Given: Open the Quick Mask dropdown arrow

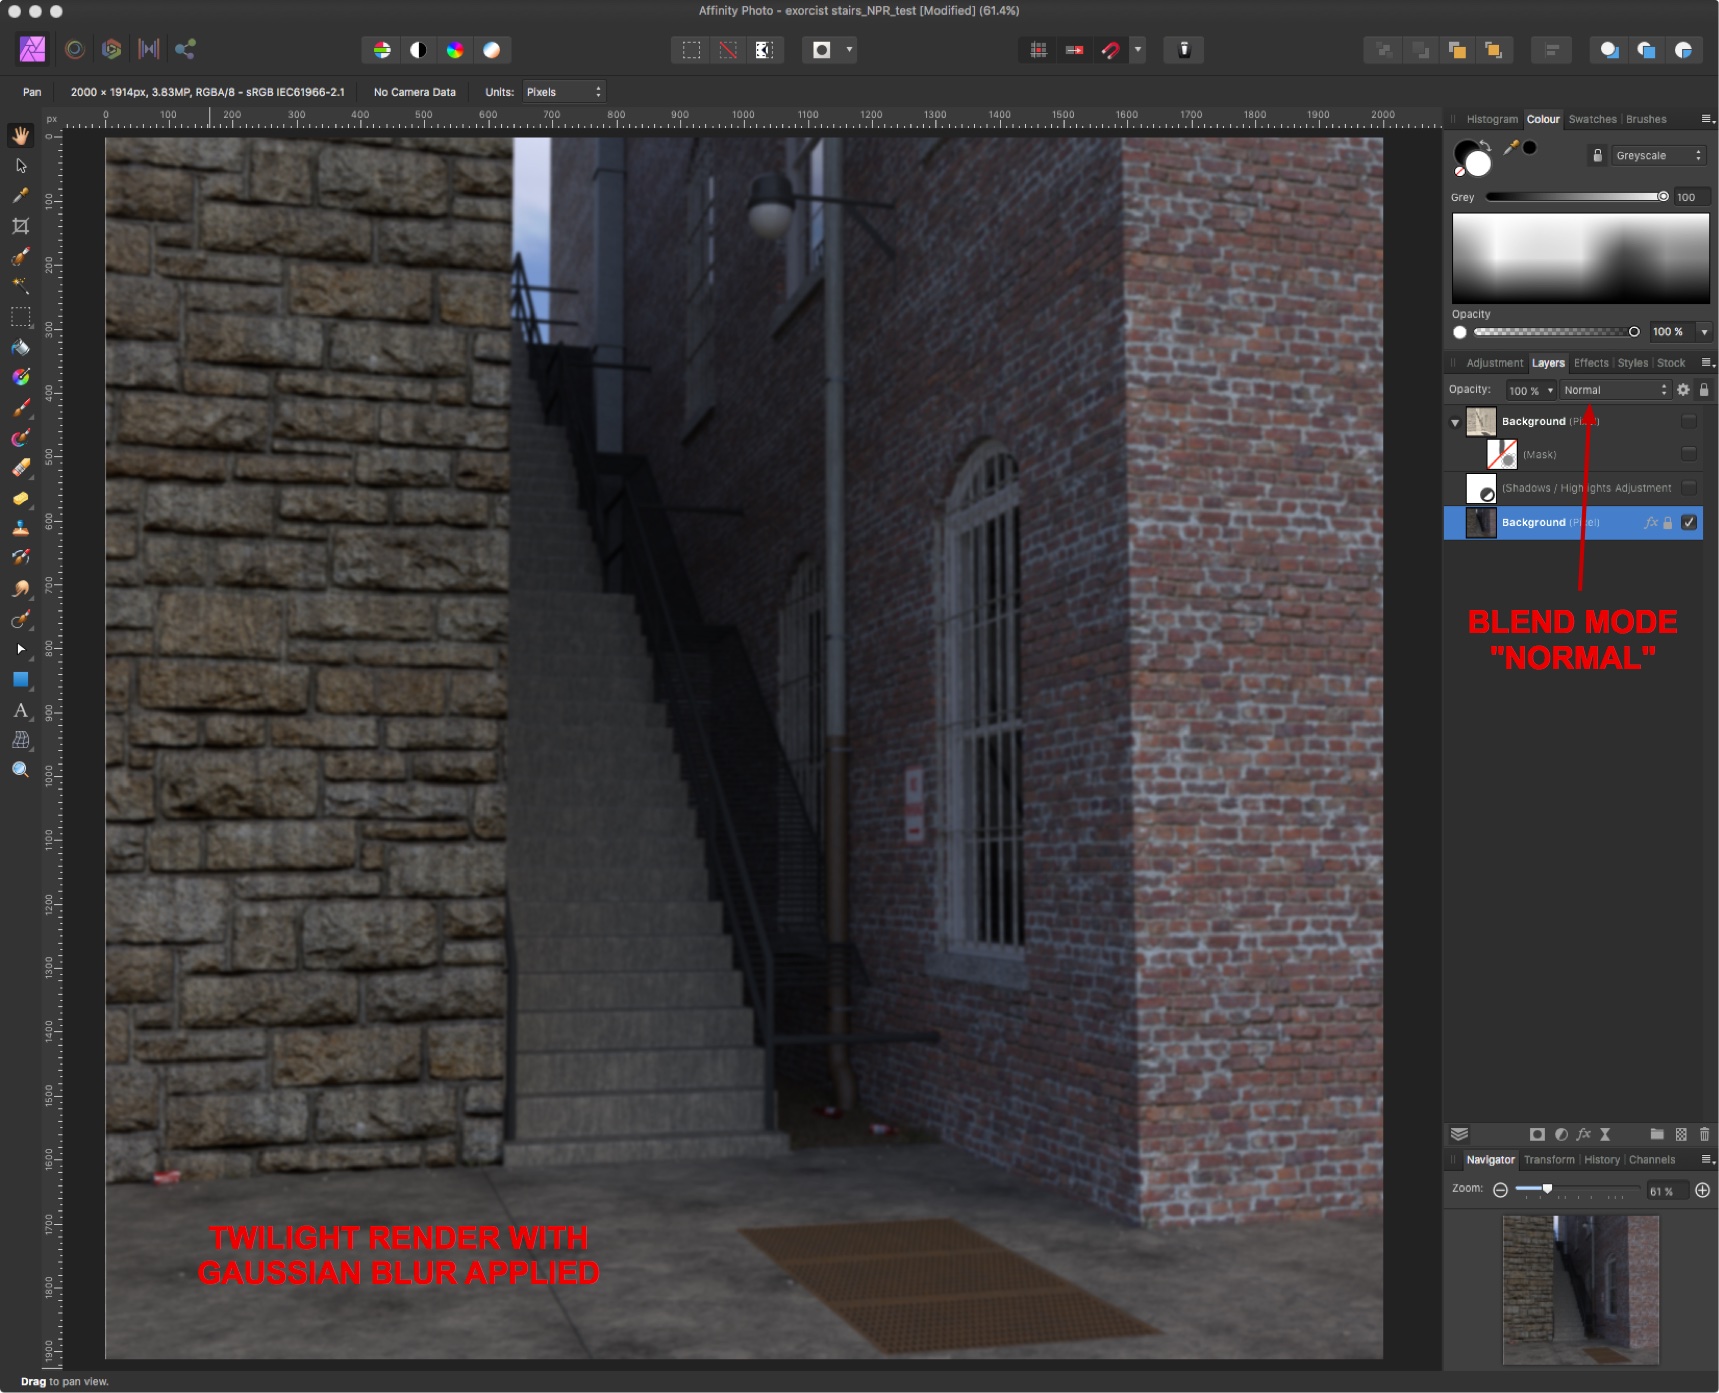Looking at the screenshot, I should tap(849, 50).
